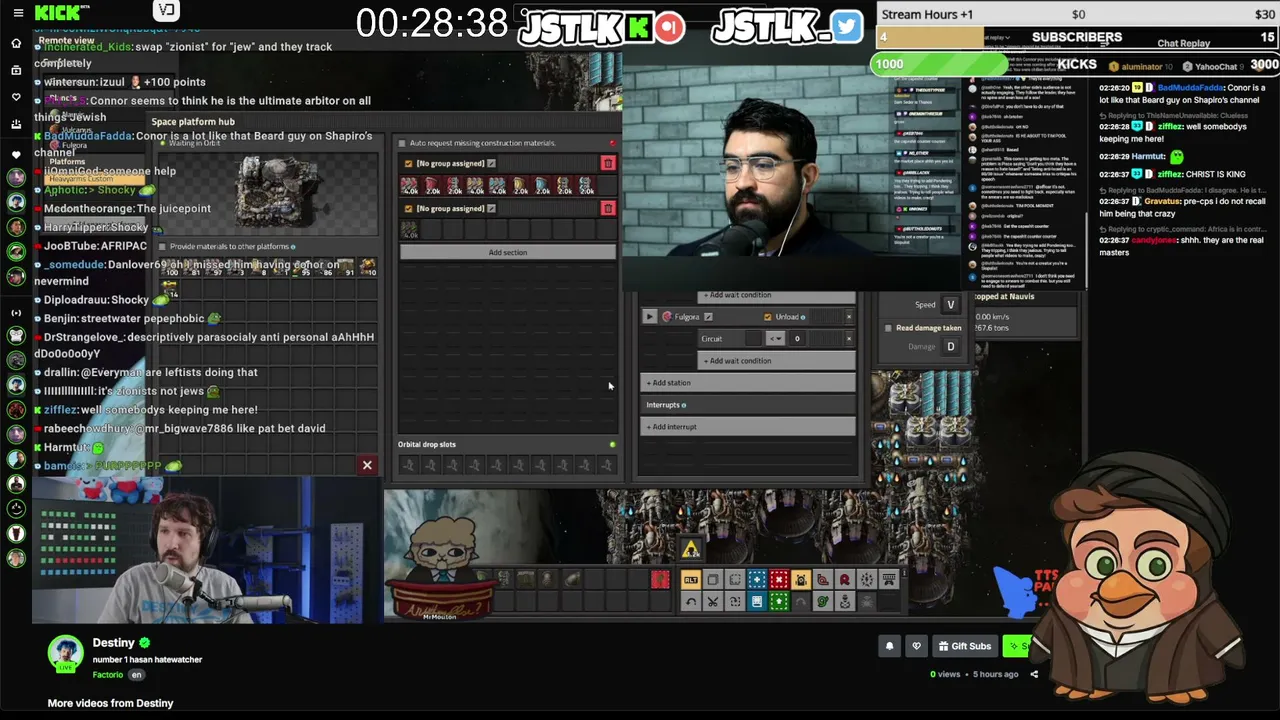This screenshot has height=720, width=1280.
Task: Click the follow heart button
Action: 916,646
